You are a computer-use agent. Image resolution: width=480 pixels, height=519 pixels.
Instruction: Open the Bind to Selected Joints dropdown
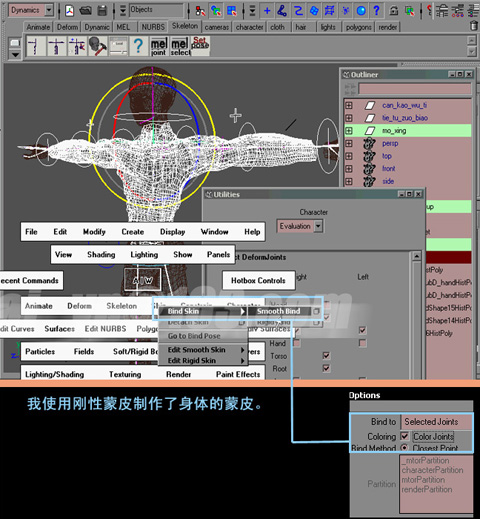pyautogui.click(x=437, y=422)
